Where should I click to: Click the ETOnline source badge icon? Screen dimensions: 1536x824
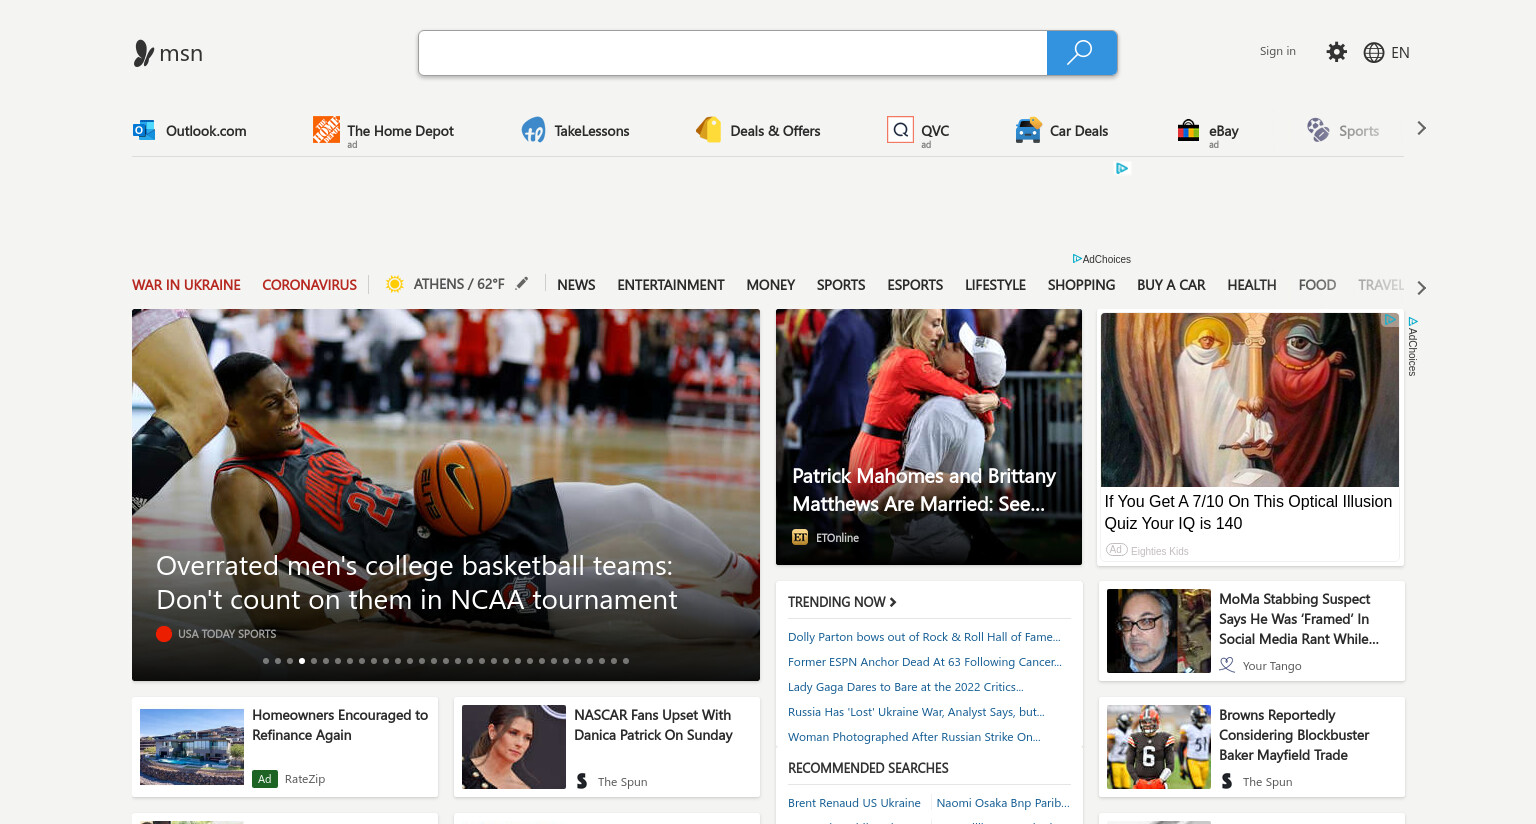[x=800, y=537]
